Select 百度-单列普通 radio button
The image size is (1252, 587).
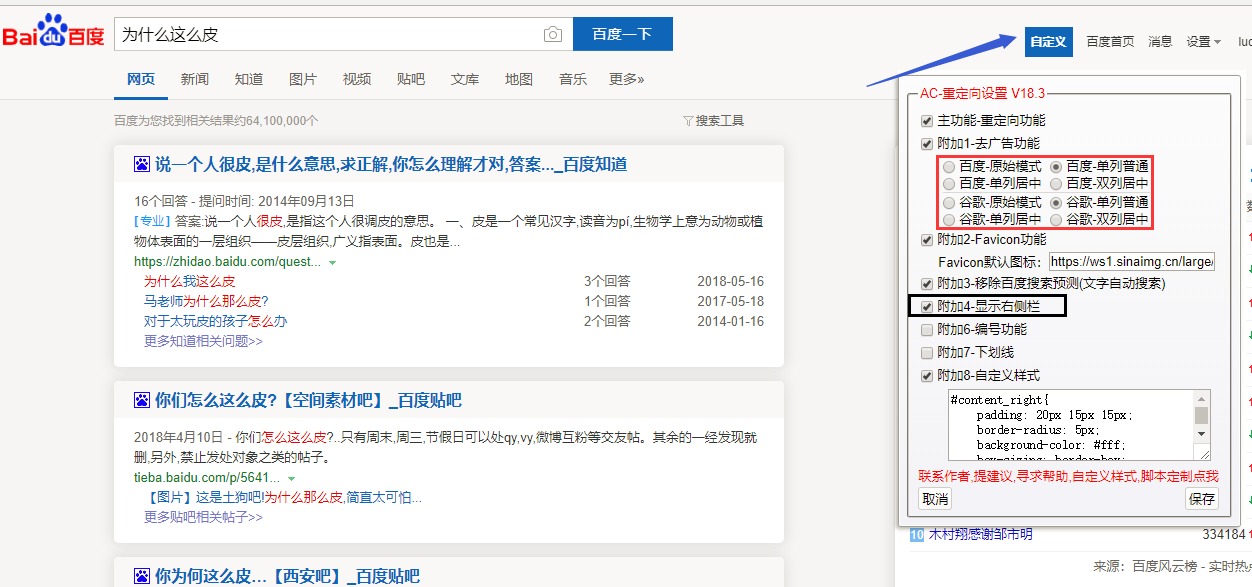(x=1056, y=167)
